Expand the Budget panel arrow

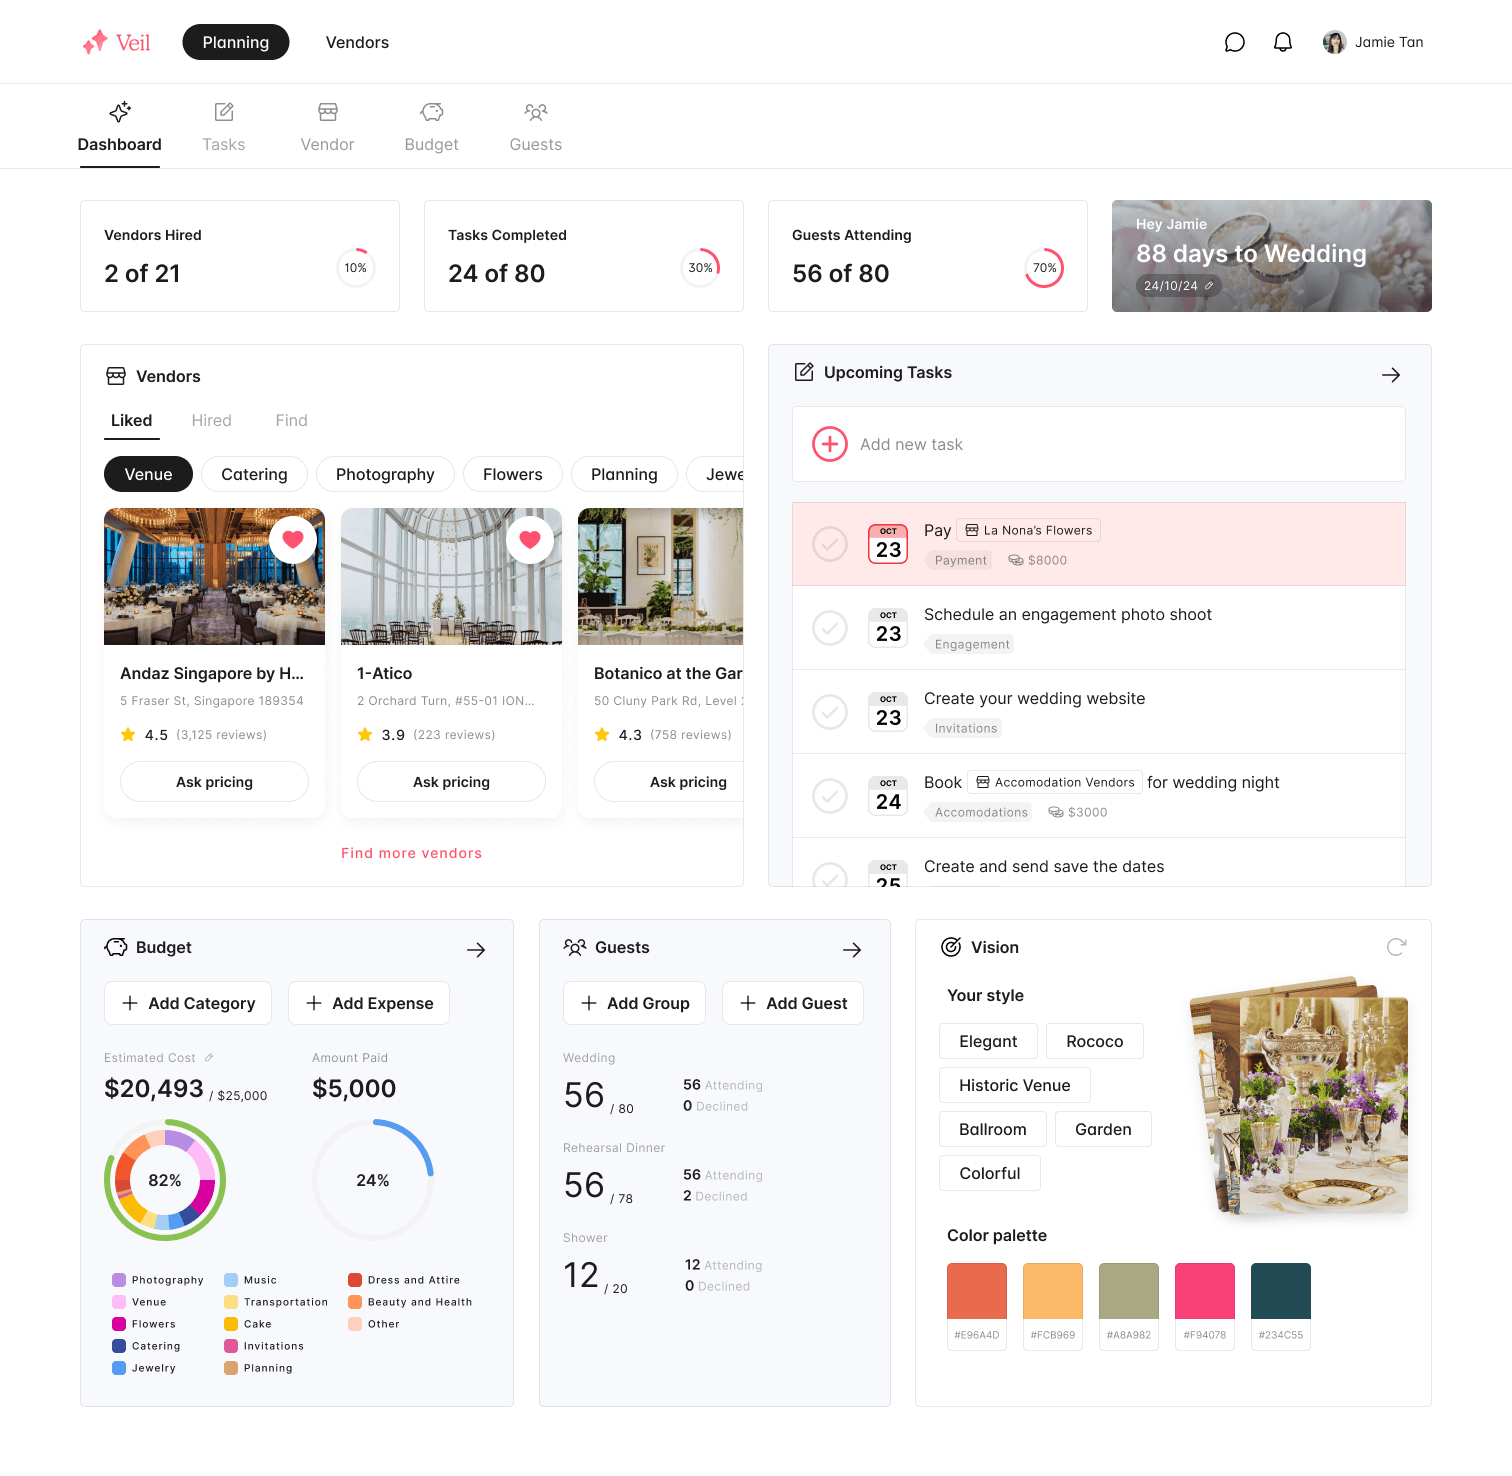[x=476, y=950]
